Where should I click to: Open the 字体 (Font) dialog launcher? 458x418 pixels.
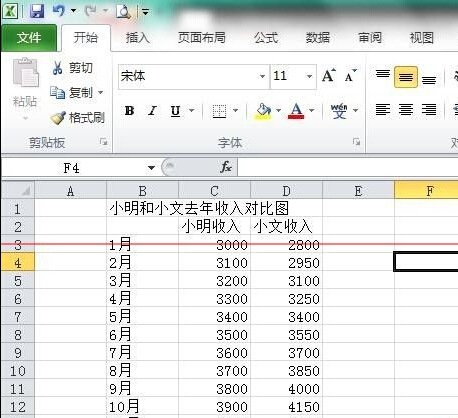coord(357,142)
